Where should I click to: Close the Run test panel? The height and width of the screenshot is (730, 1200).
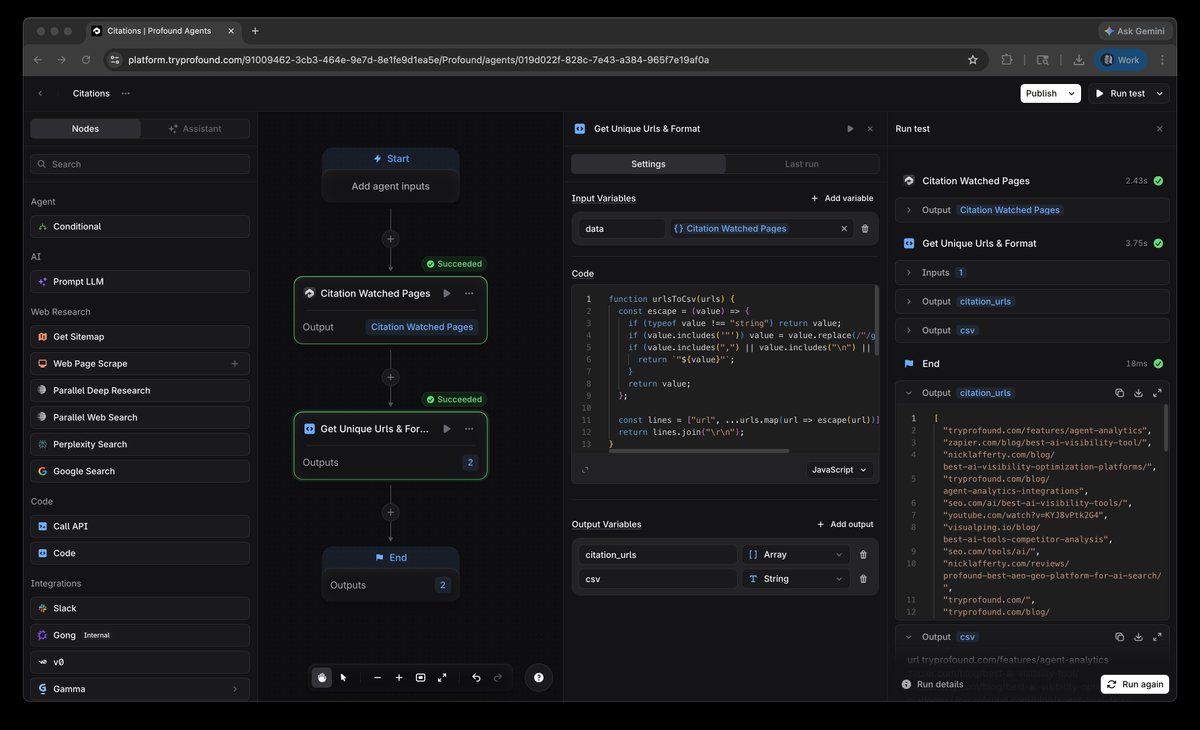click(1159, 128)
